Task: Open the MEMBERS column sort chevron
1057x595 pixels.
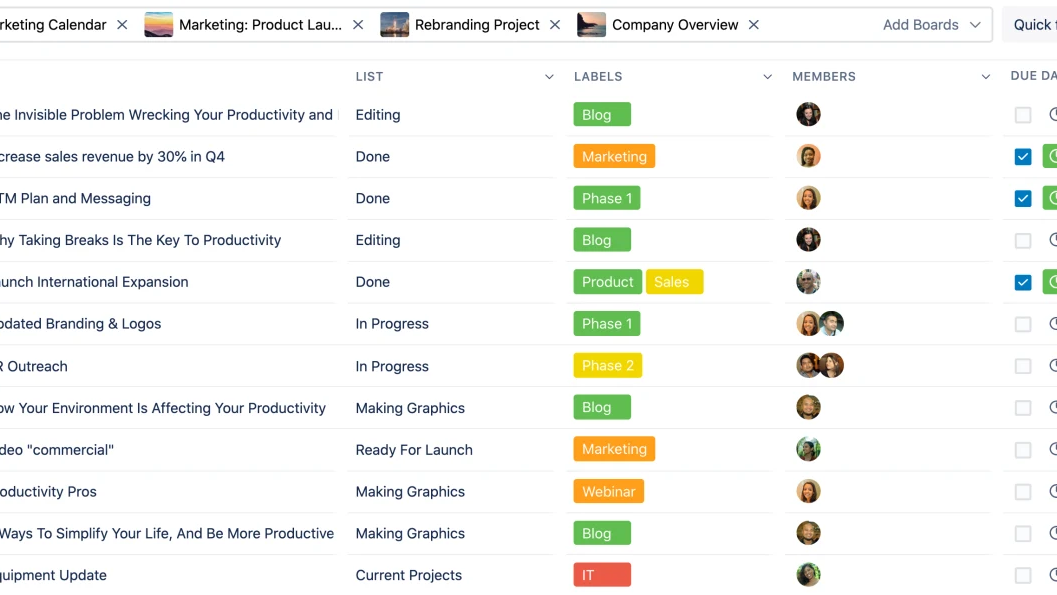Action: 986,77
